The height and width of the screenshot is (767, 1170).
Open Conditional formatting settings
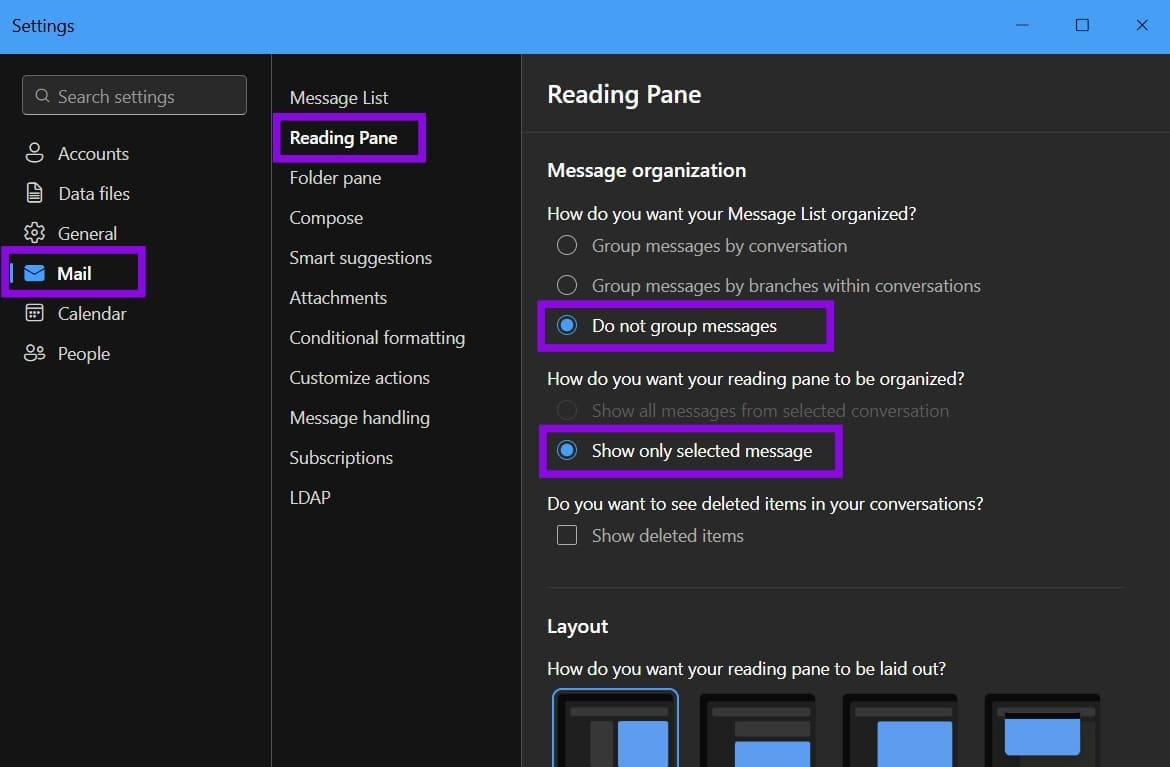tap(377, 338)
